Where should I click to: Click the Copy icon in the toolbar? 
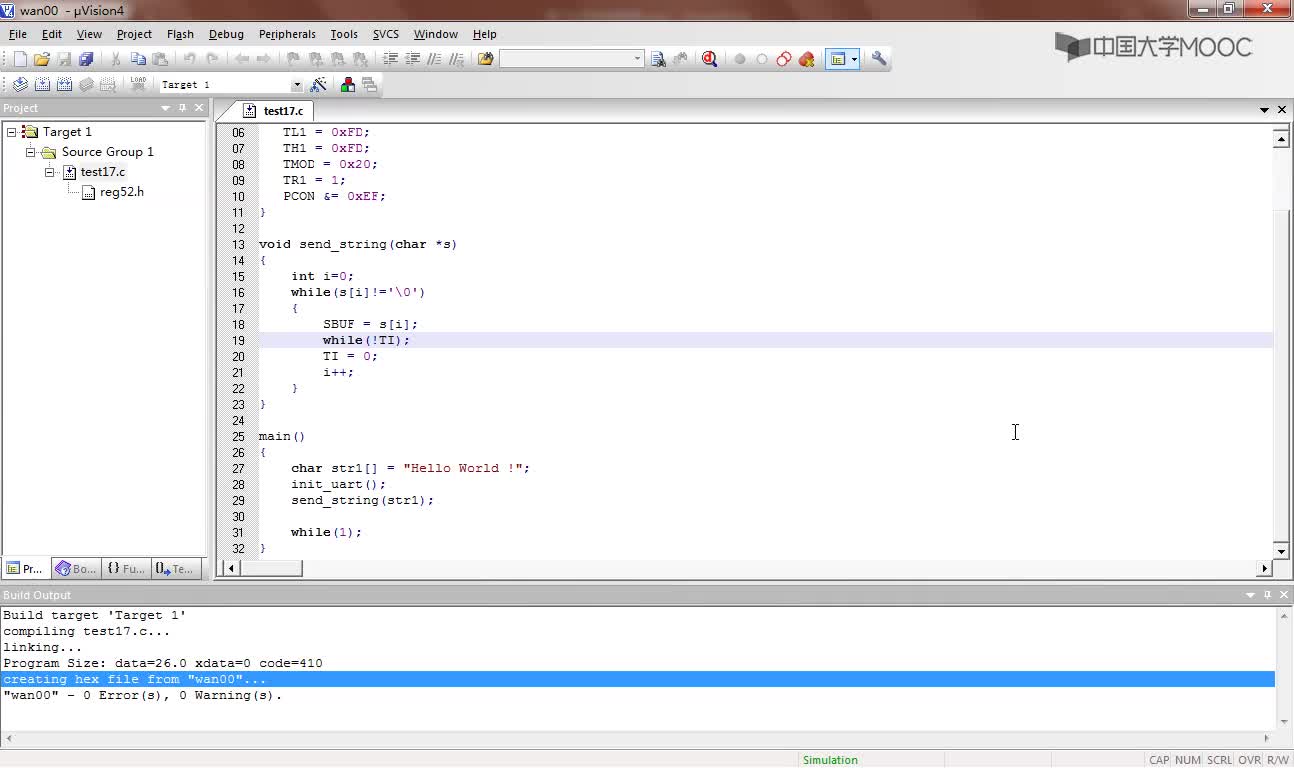click(138, 59)
